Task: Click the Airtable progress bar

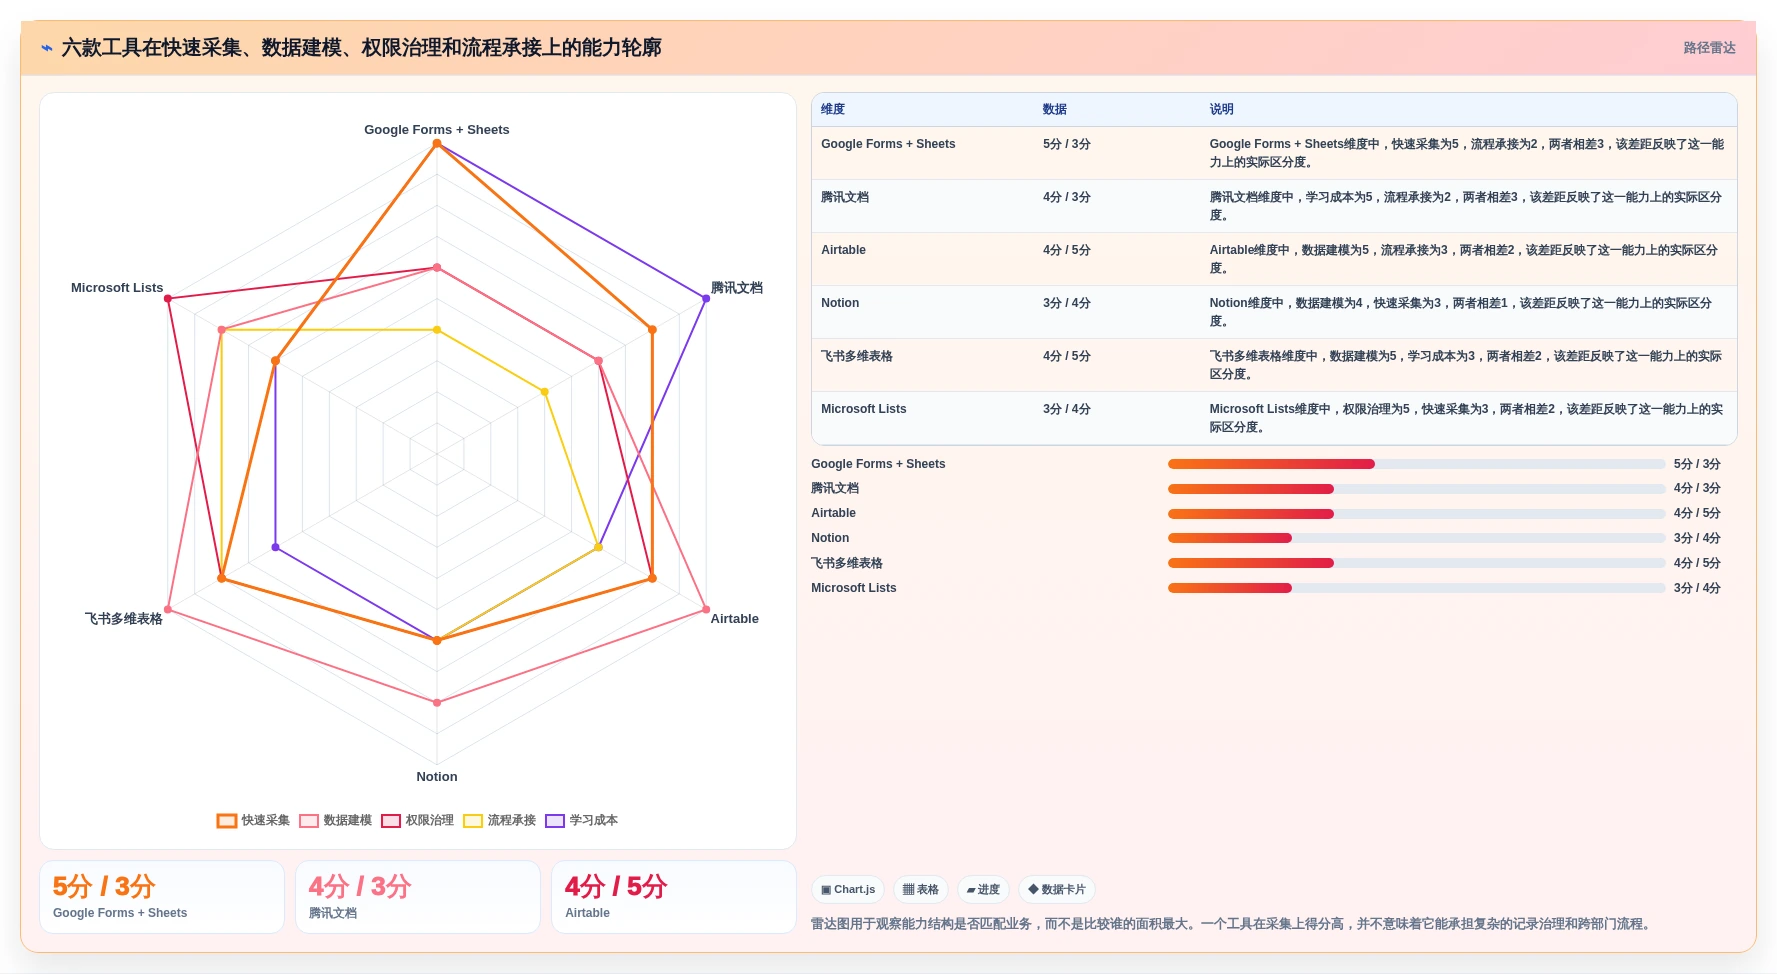Action: 1417,514
